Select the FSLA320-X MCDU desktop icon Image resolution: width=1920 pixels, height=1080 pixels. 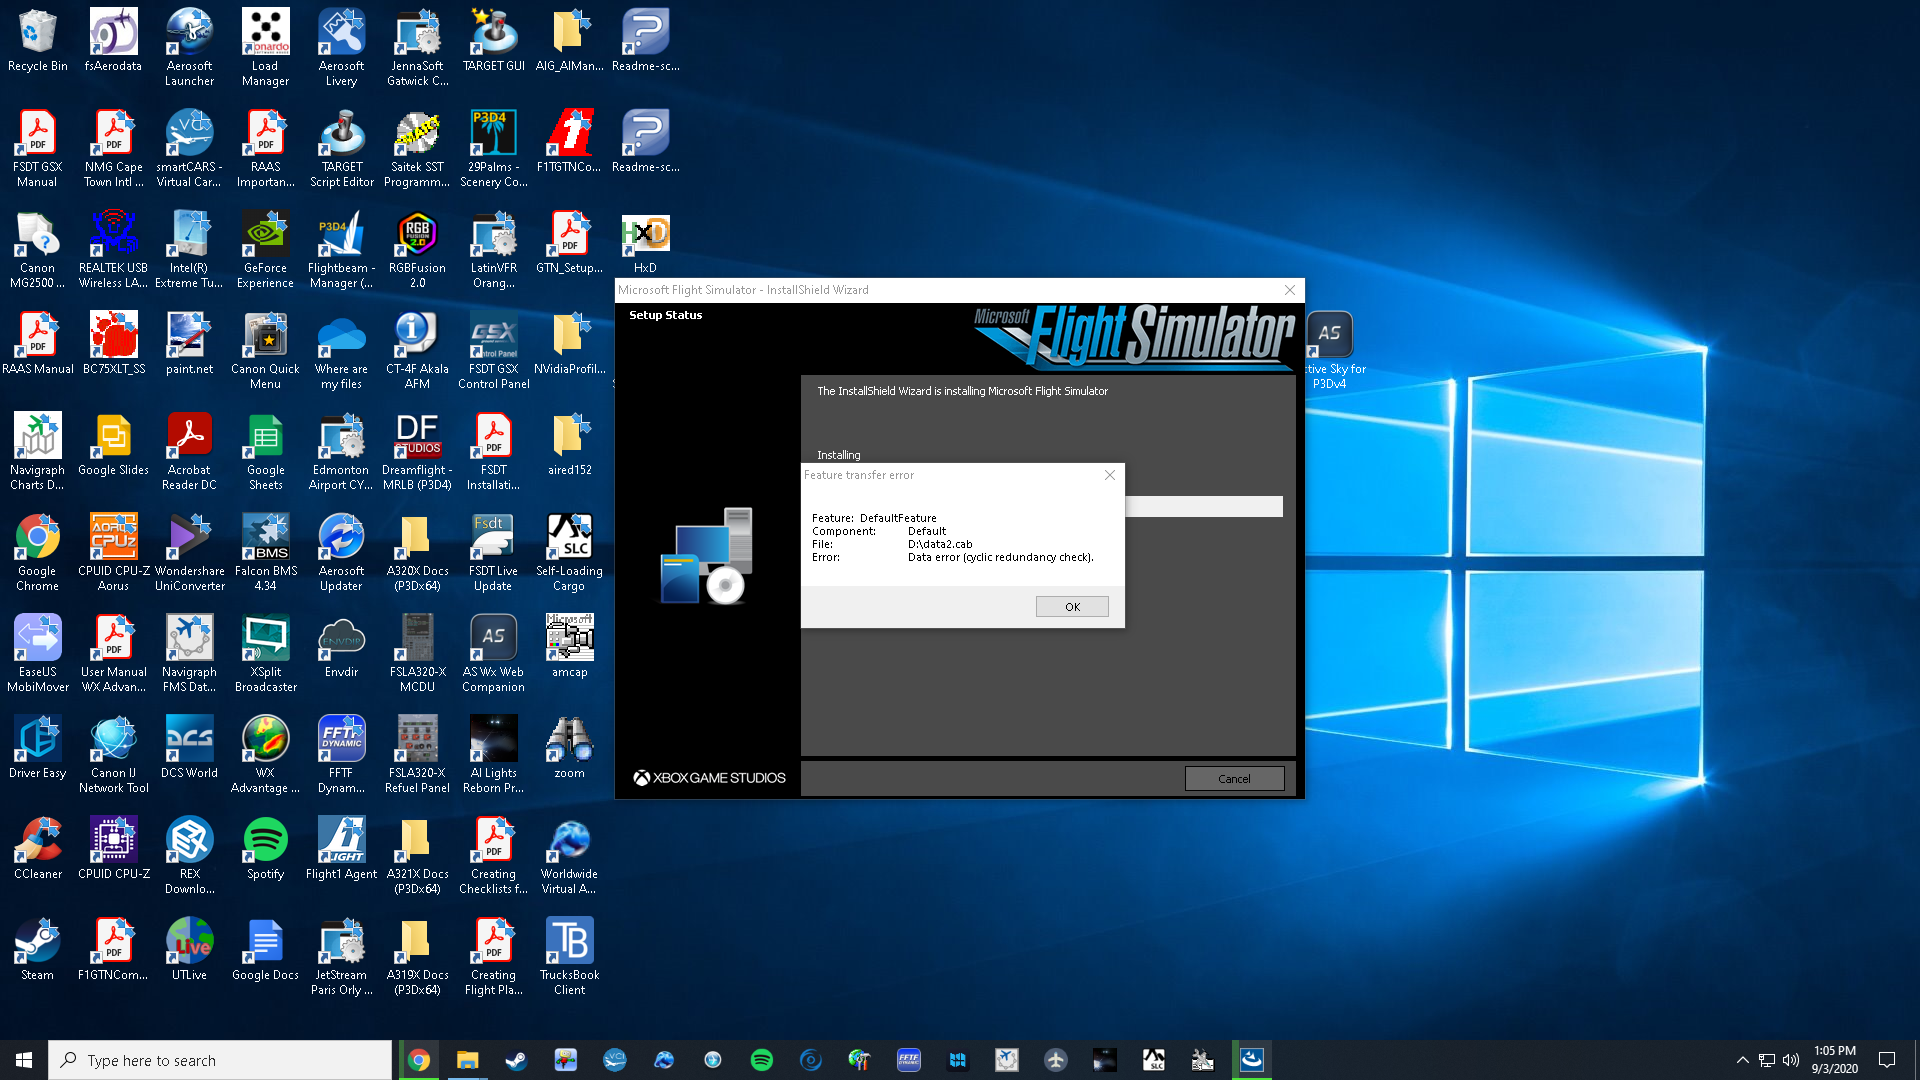point(418,653)
